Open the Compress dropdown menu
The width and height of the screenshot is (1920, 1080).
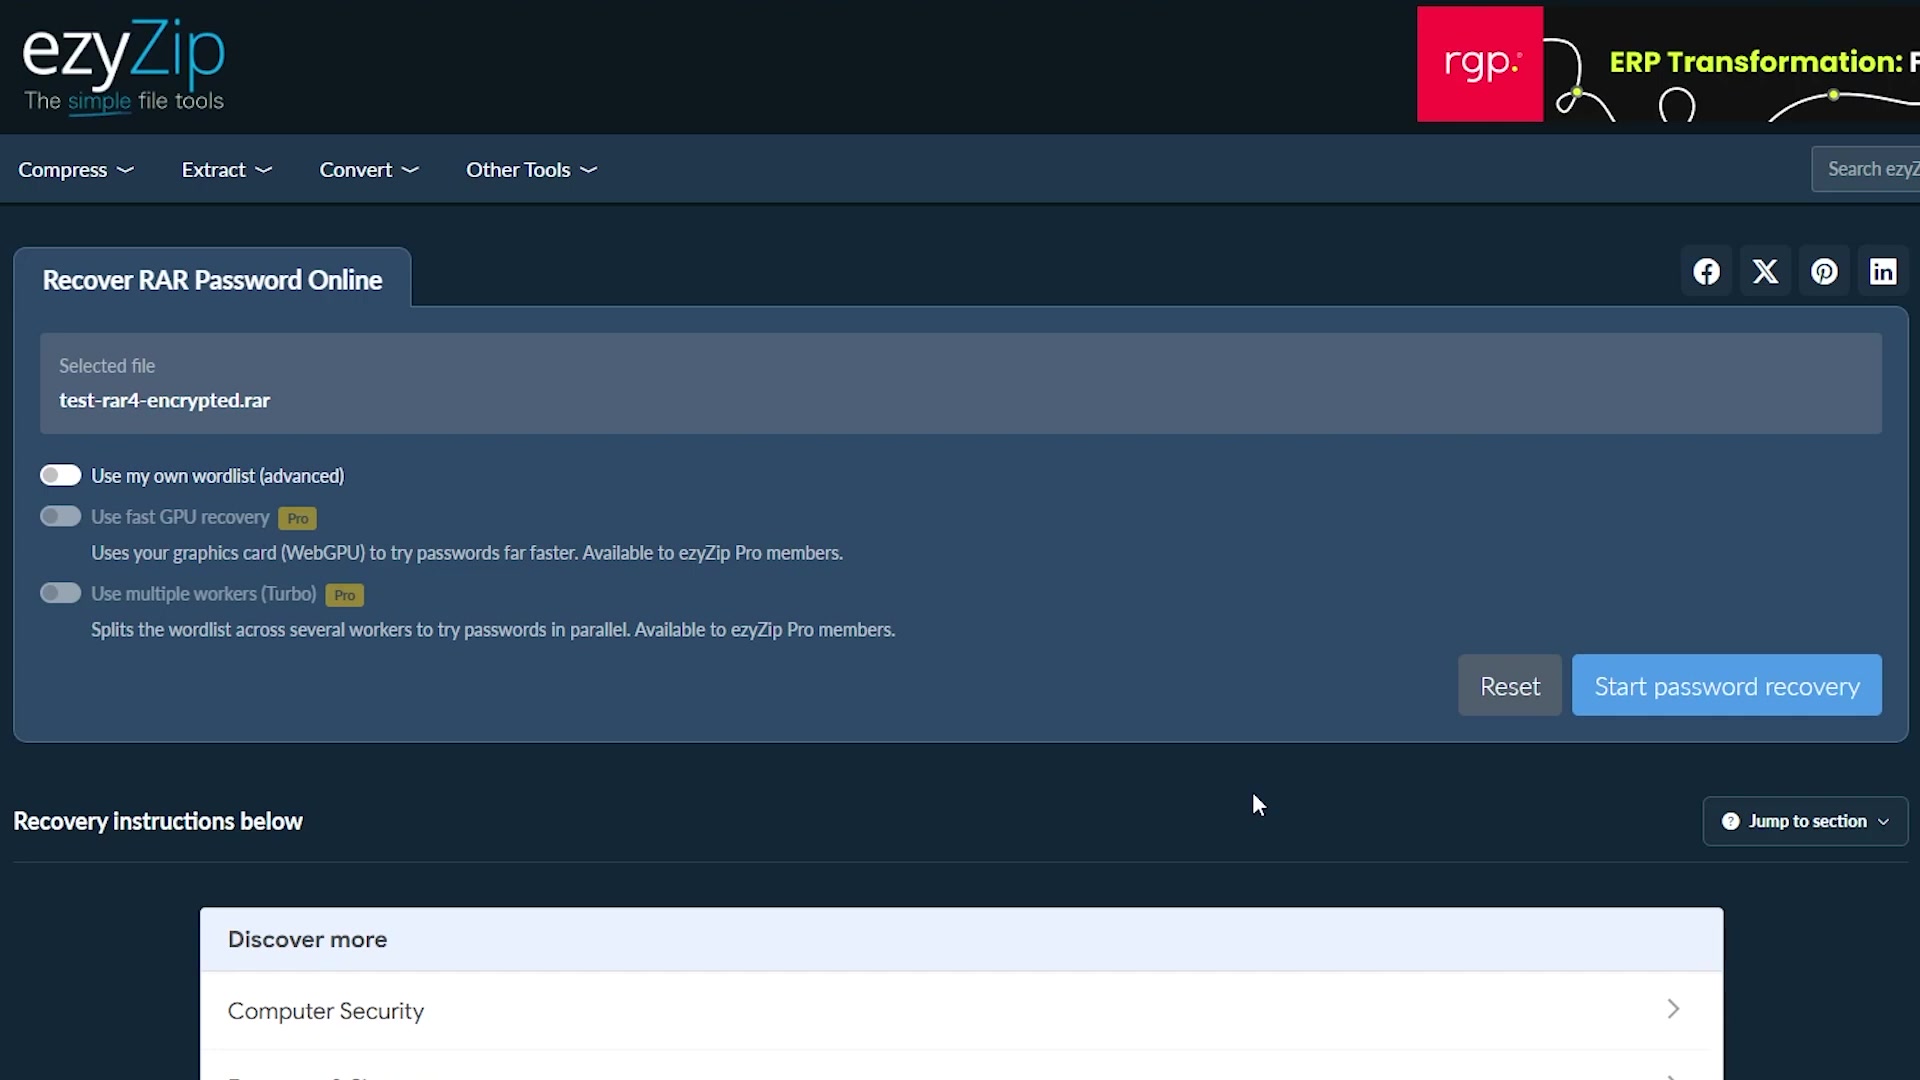[x=76, y=170]
